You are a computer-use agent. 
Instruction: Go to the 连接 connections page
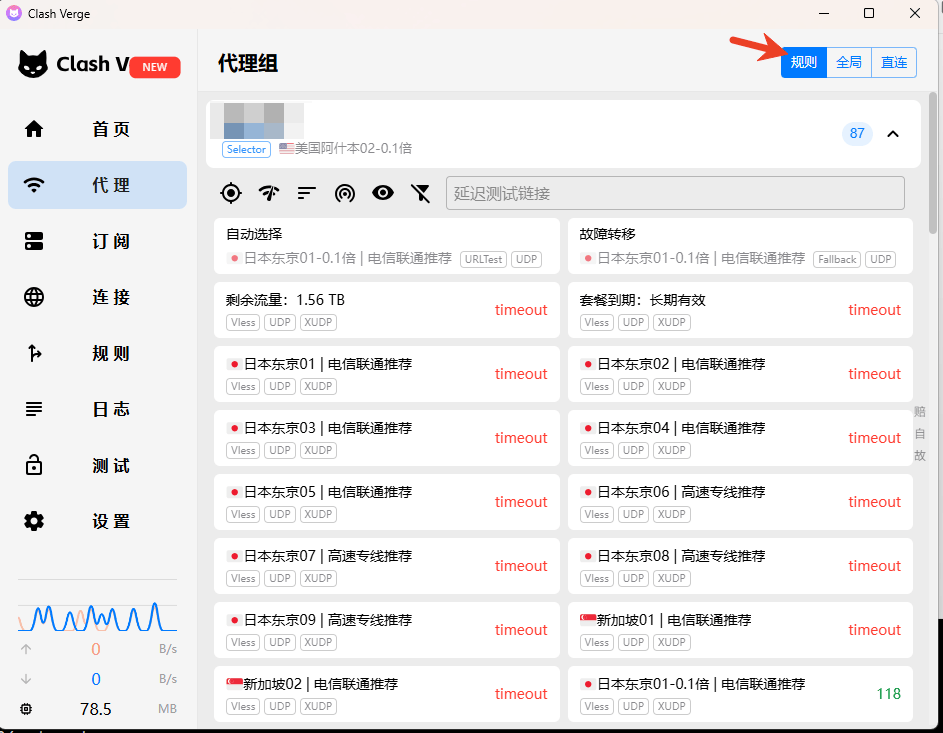[x=97, y=297]
